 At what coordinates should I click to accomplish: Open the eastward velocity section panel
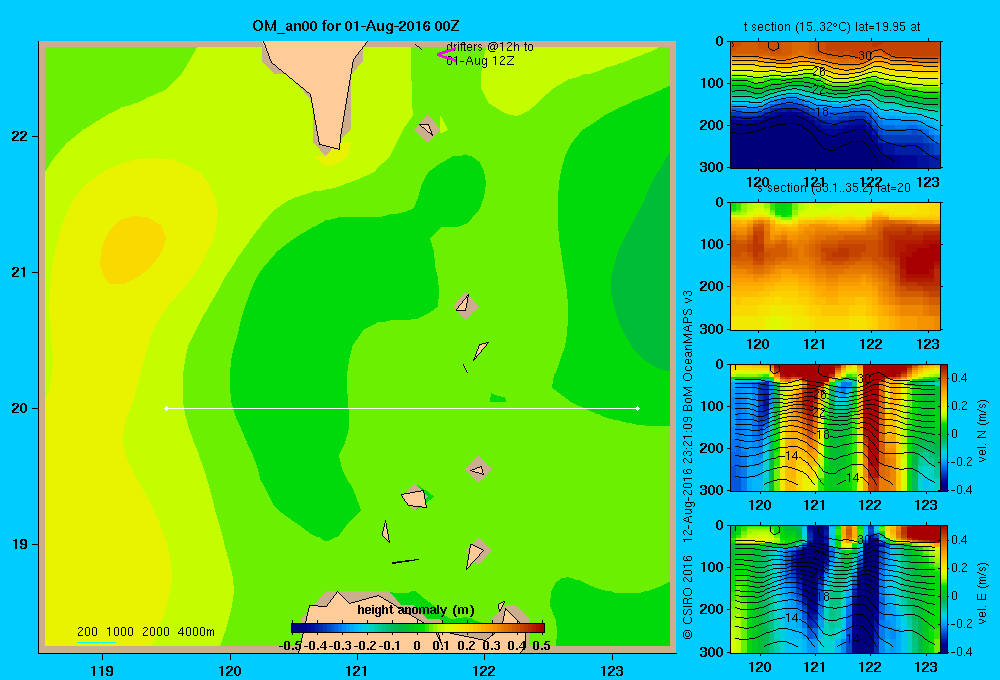click(835, 589)
